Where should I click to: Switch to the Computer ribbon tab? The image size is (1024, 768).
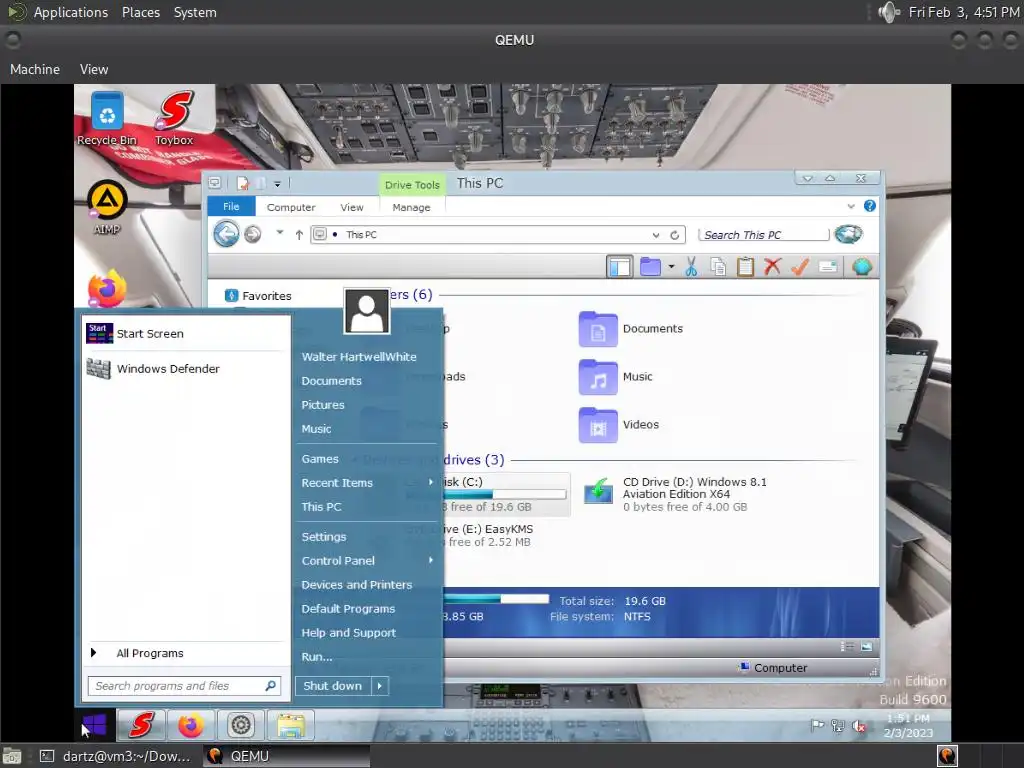[x=291, y=207]
